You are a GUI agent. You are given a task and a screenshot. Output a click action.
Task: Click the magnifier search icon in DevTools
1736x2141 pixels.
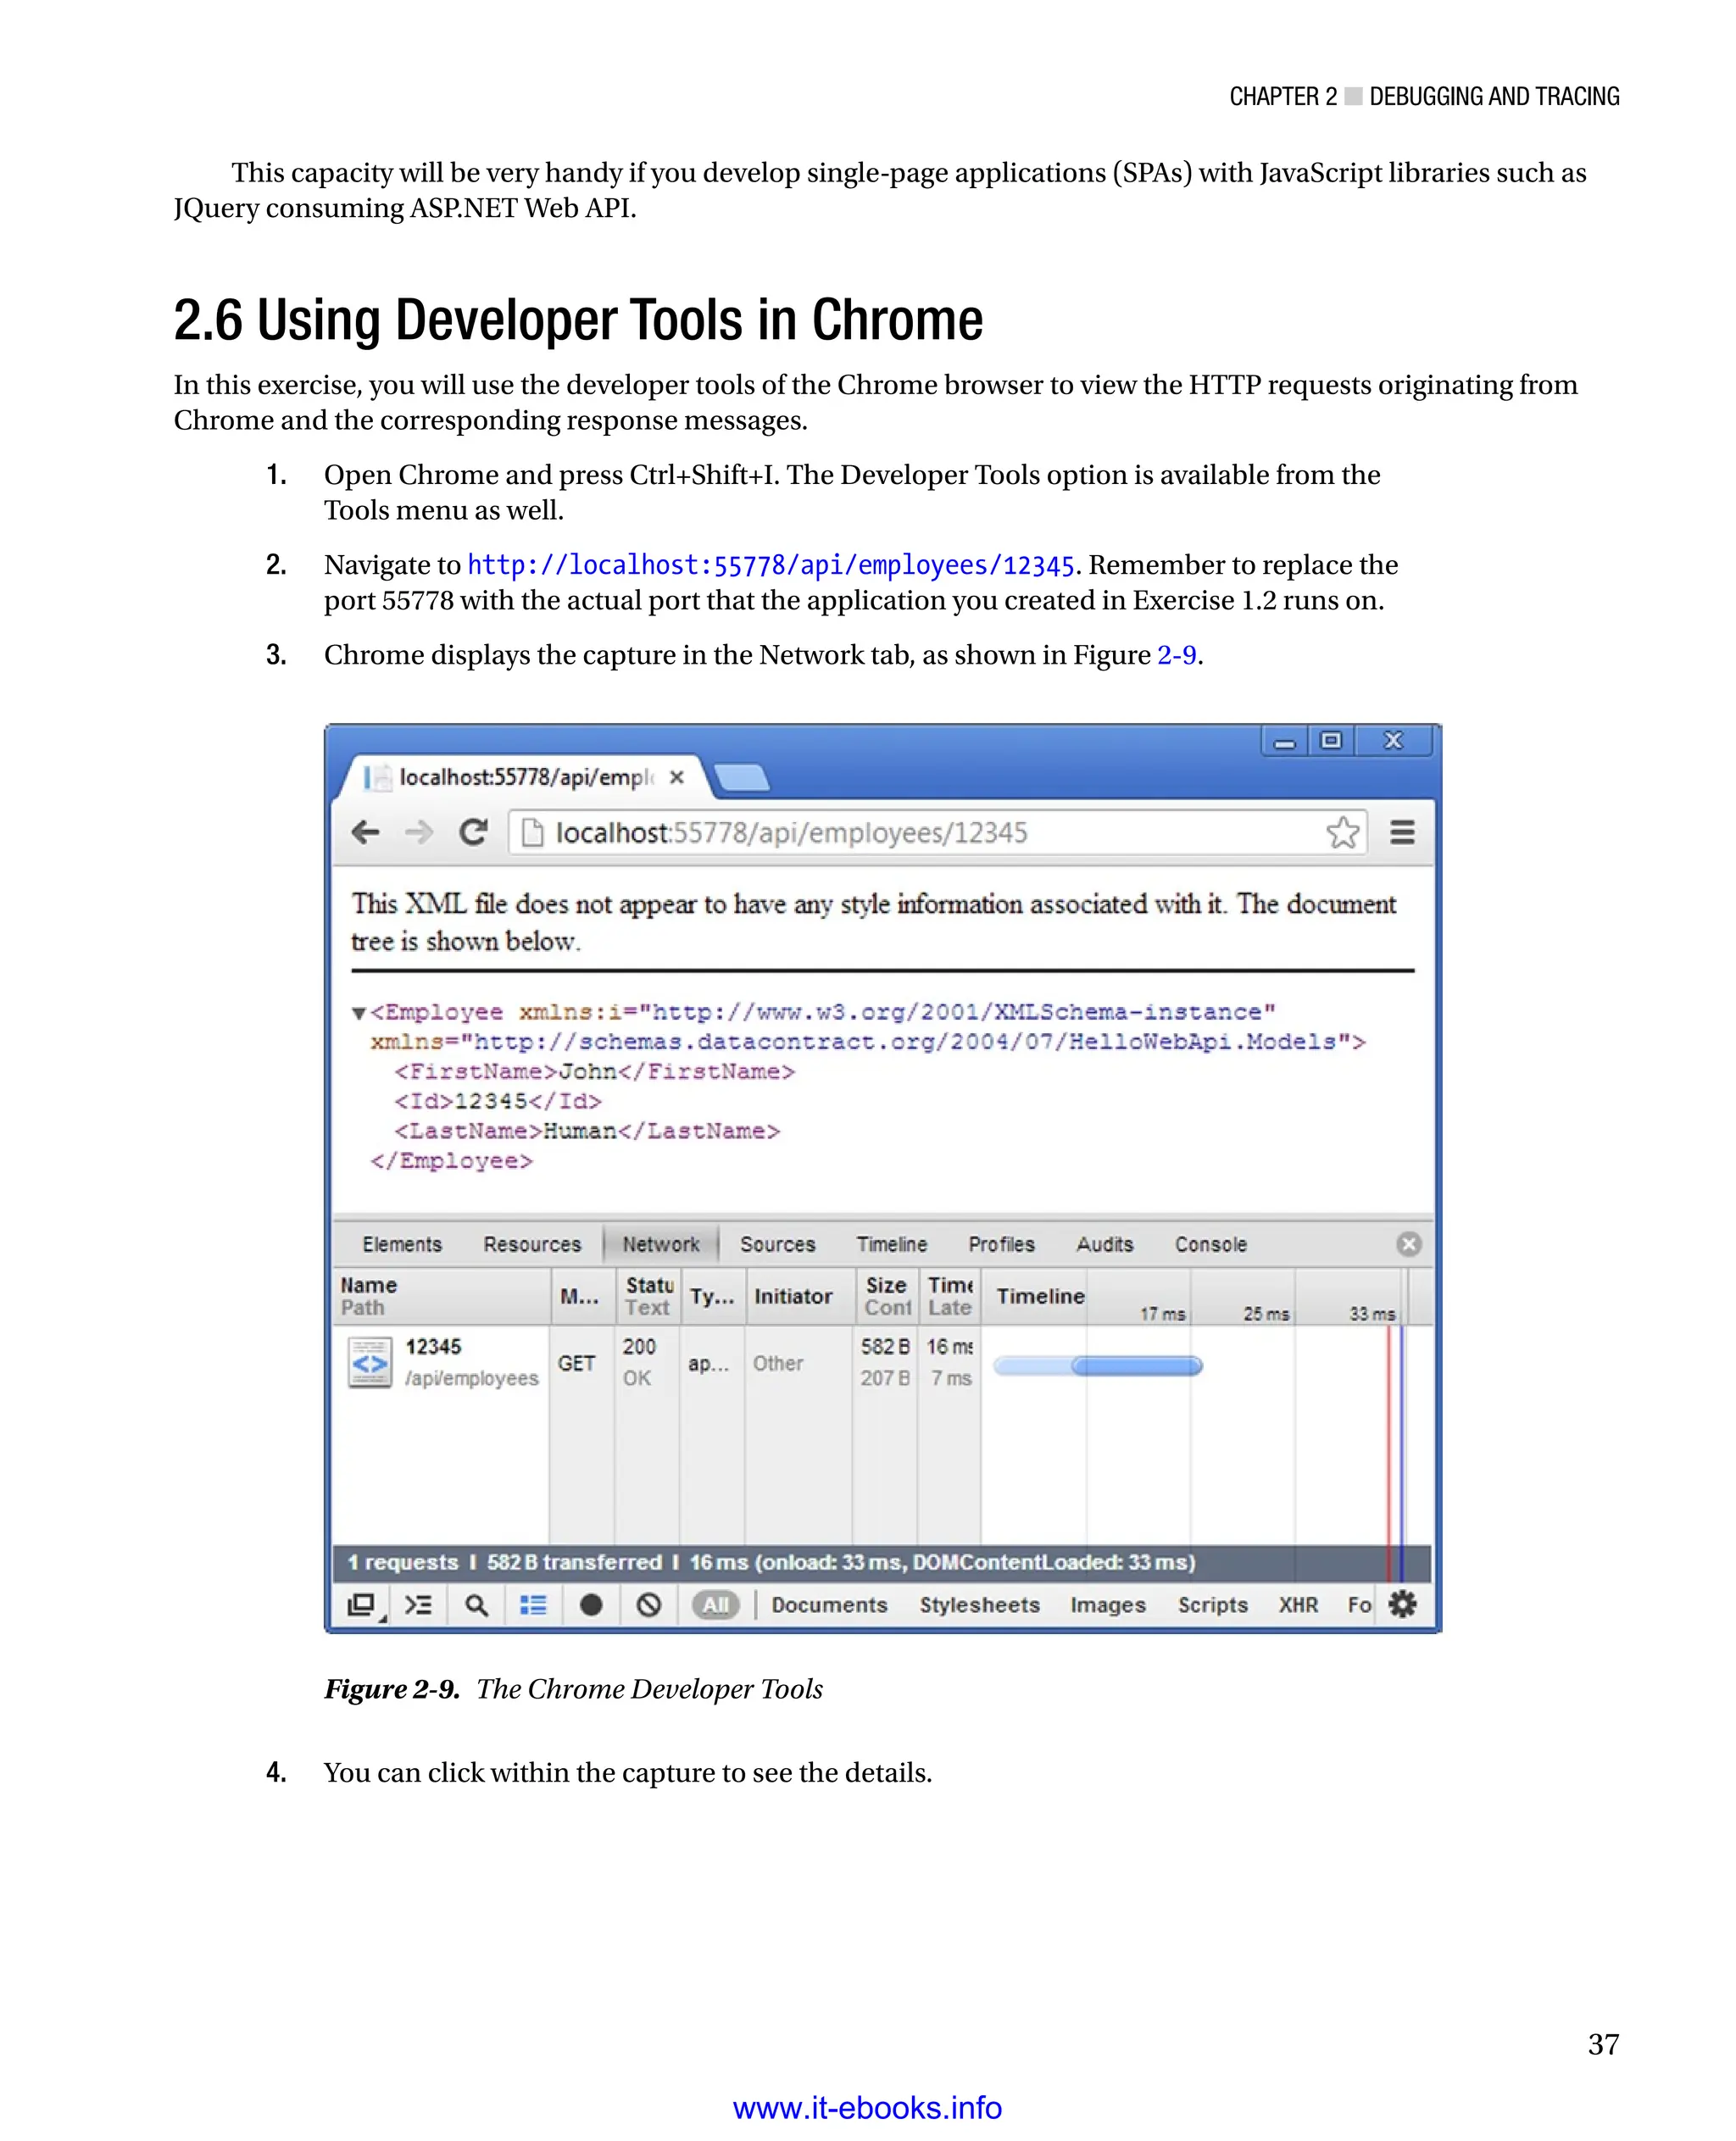(x=476, y=1605)
